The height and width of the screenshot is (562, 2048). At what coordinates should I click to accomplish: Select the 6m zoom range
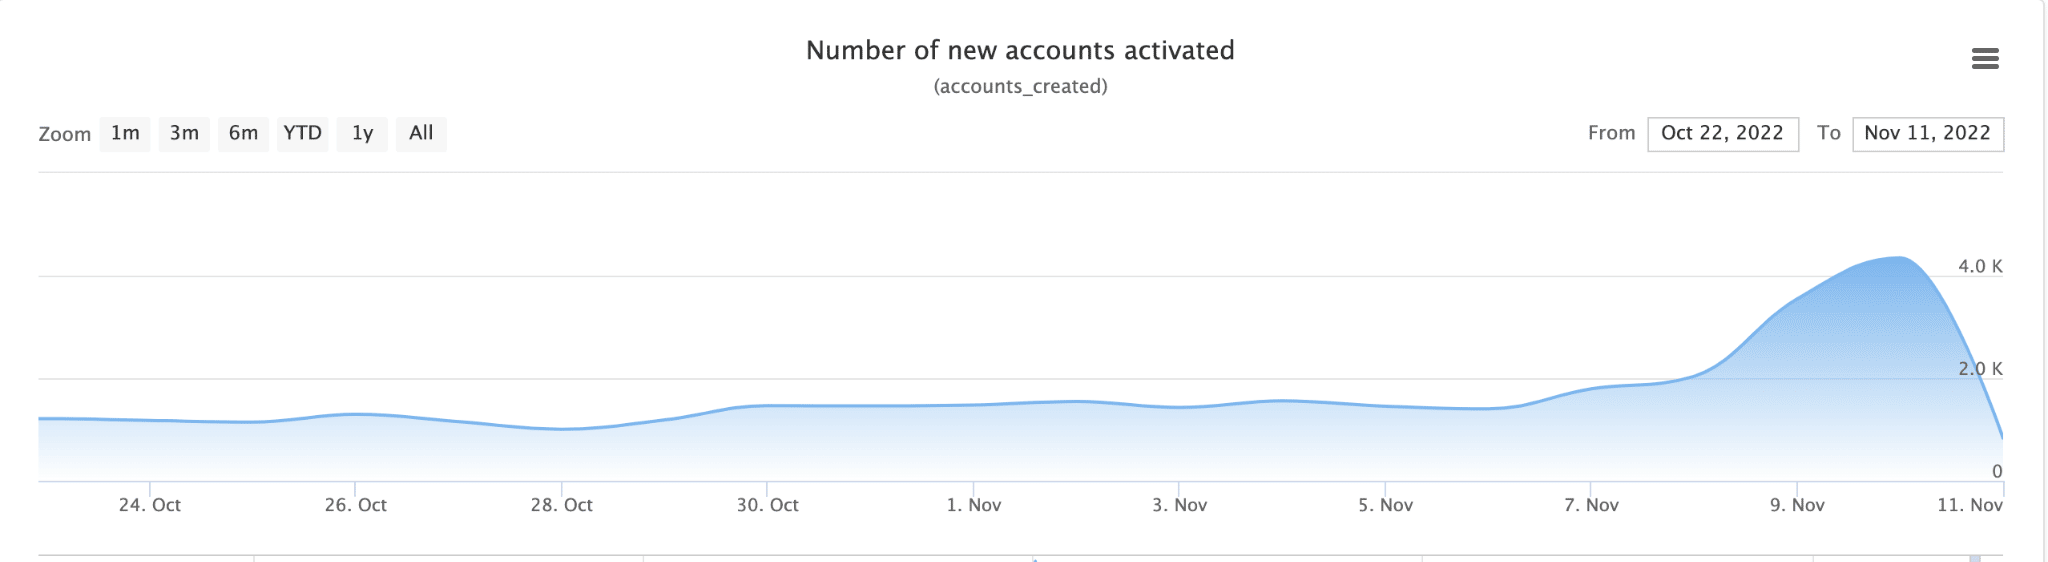tap(243, 134)
